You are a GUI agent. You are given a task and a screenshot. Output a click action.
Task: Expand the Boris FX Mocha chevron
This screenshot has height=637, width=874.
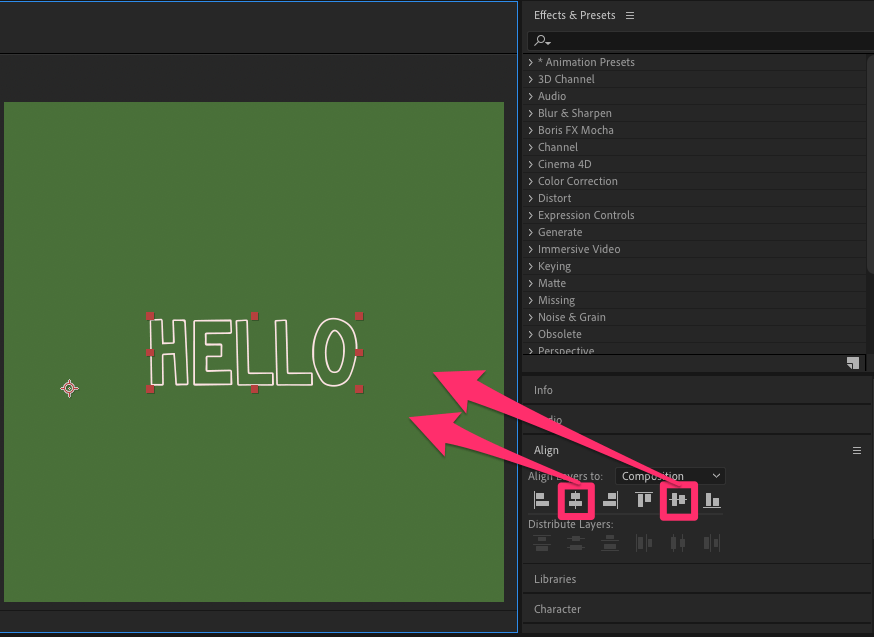tap(531, 130)
